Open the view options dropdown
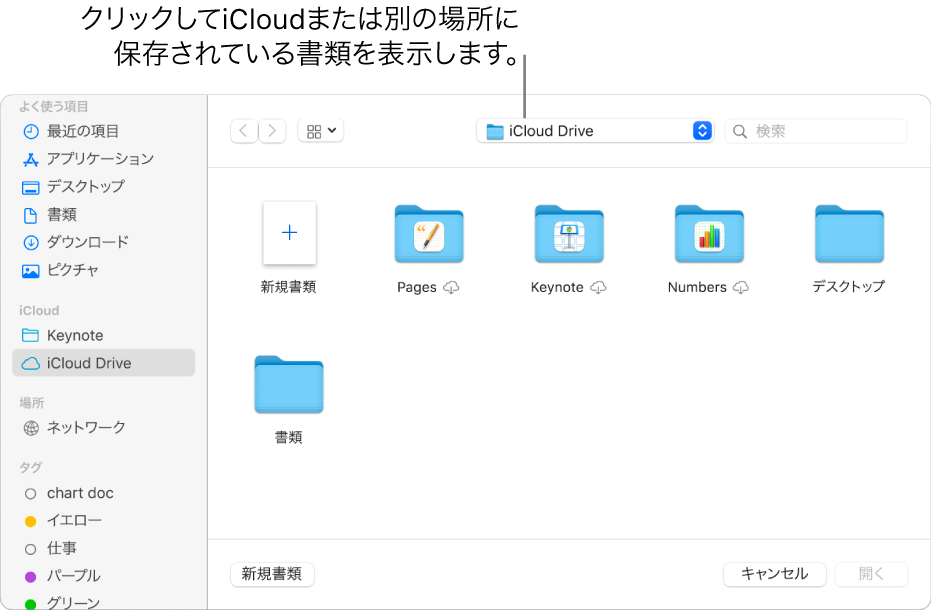 (x=319, y=131)
